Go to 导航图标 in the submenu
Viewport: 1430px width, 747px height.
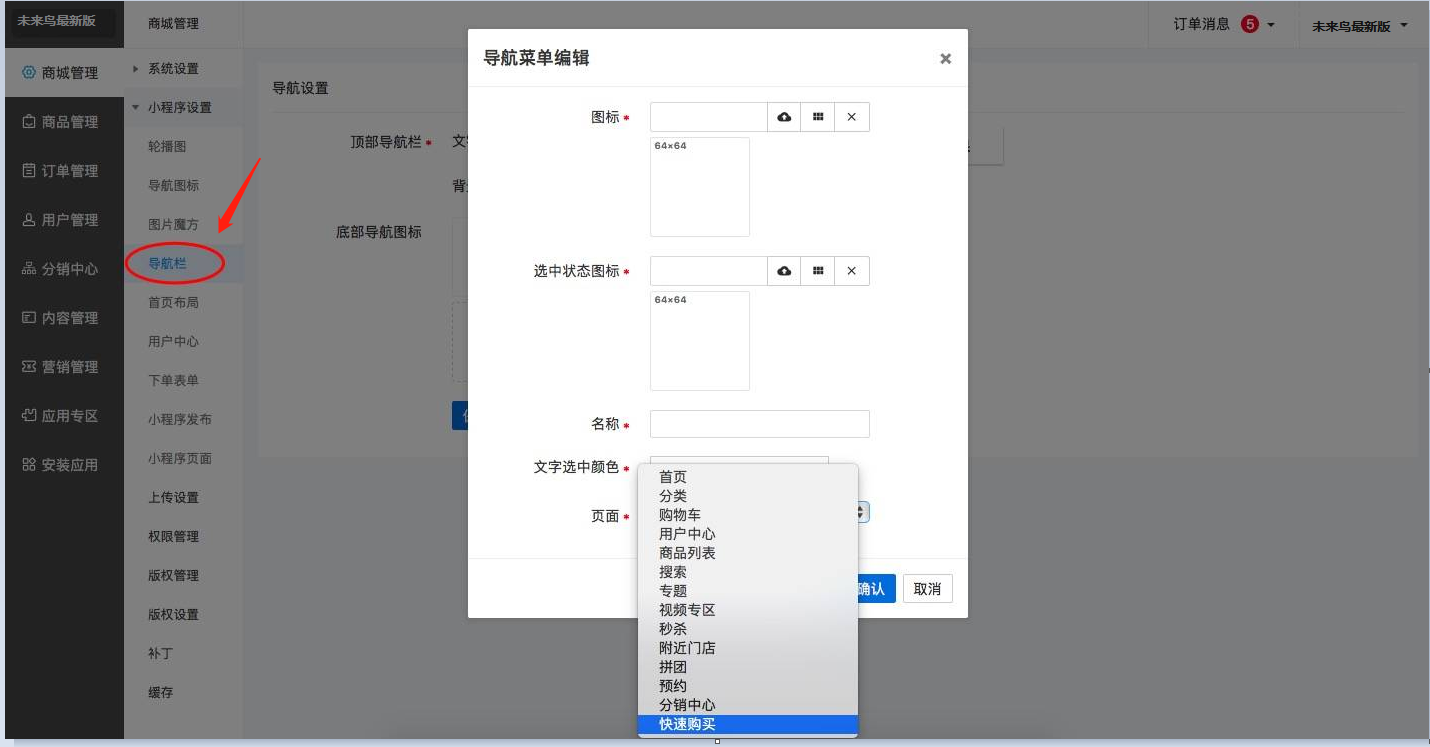tap(173, 186)
